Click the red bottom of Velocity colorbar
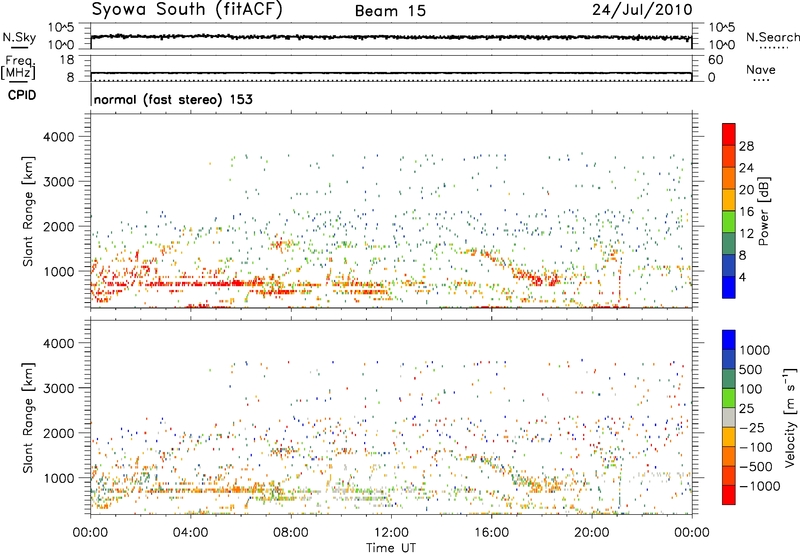The image size is (800, 554). pyautogui.click(x=729, y=495)
